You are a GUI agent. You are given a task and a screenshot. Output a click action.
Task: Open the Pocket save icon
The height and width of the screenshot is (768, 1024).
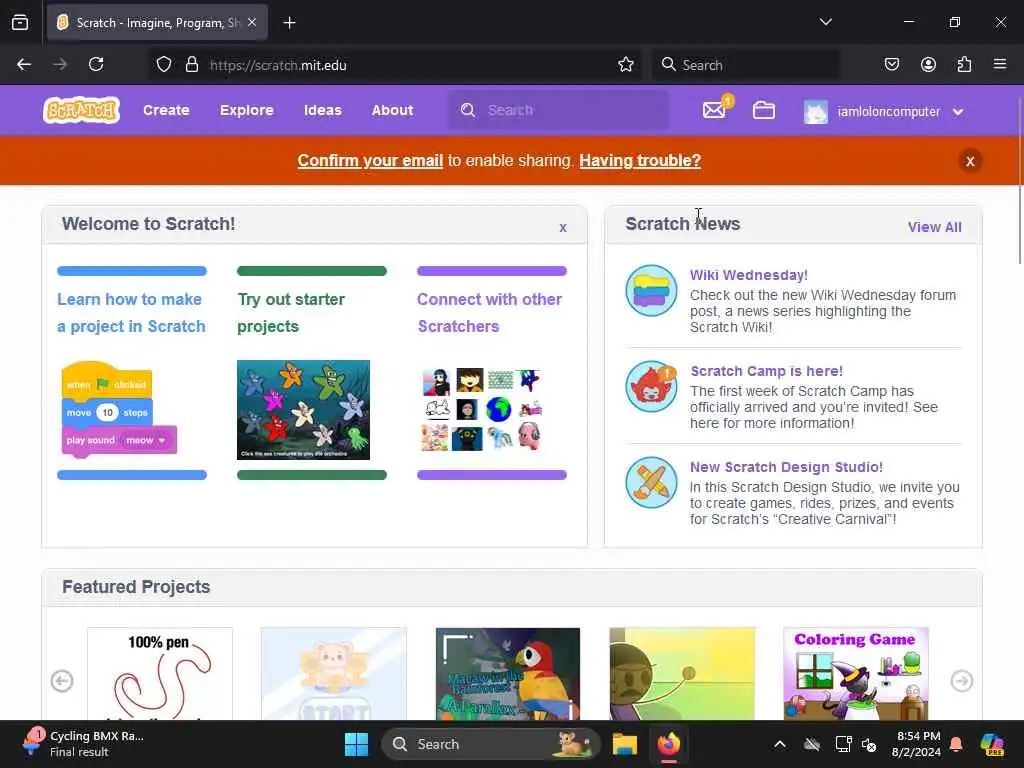[891, 64]
